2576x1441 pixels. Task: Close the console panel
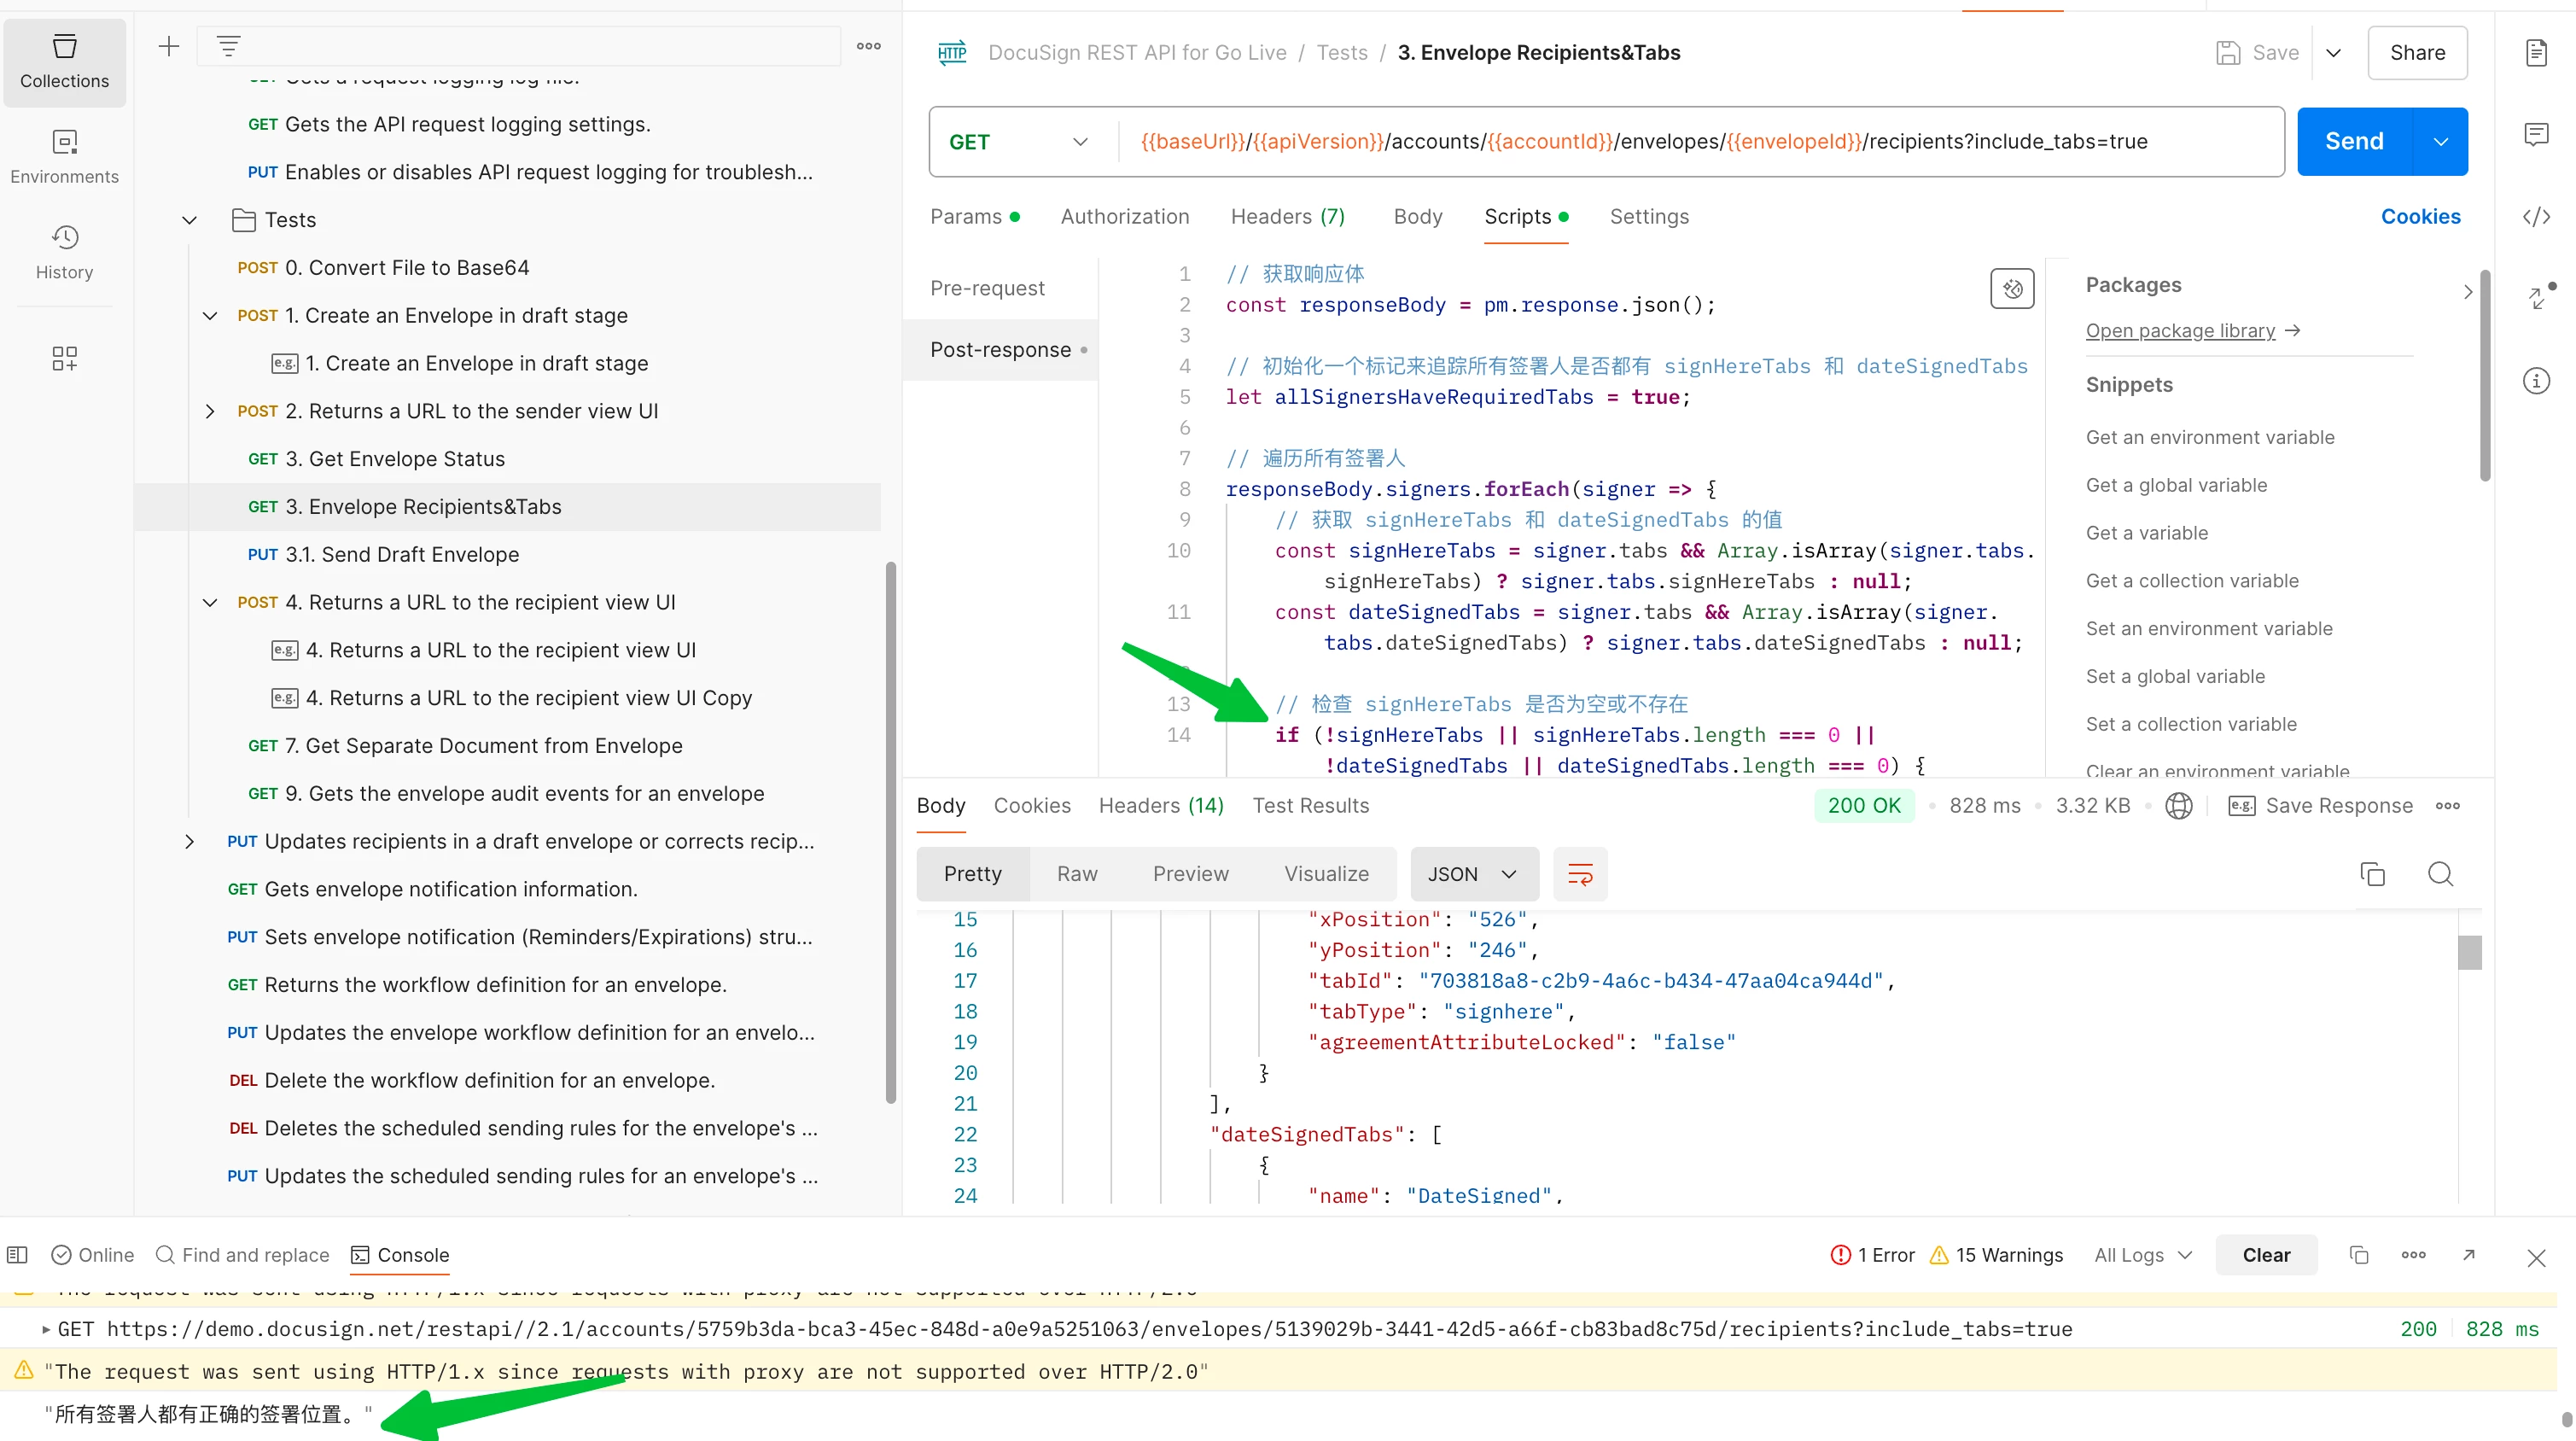coord(2536,1257)
